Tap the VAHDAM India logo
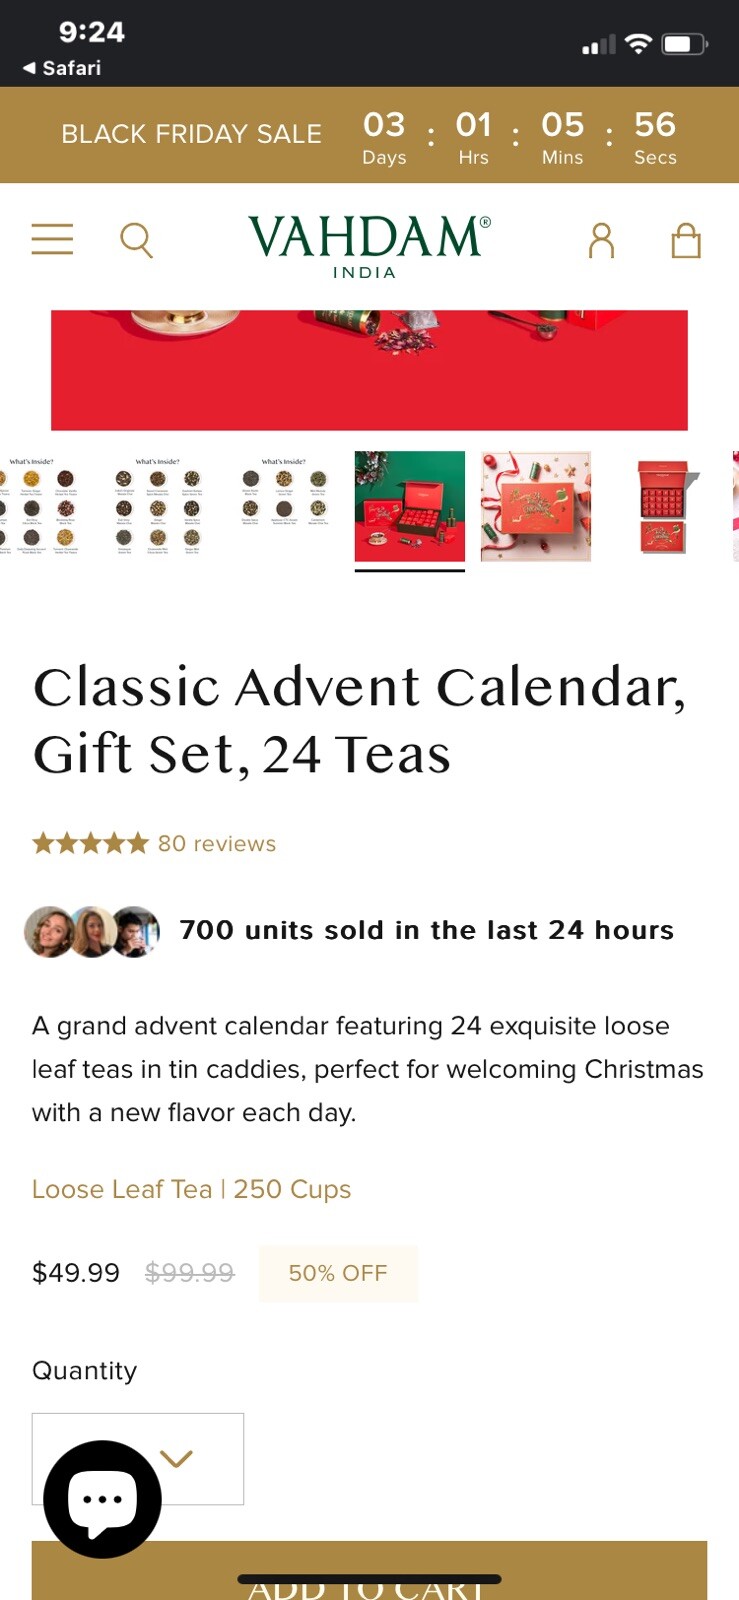This screenshot has height=1600, width=739. coord(369,245)
